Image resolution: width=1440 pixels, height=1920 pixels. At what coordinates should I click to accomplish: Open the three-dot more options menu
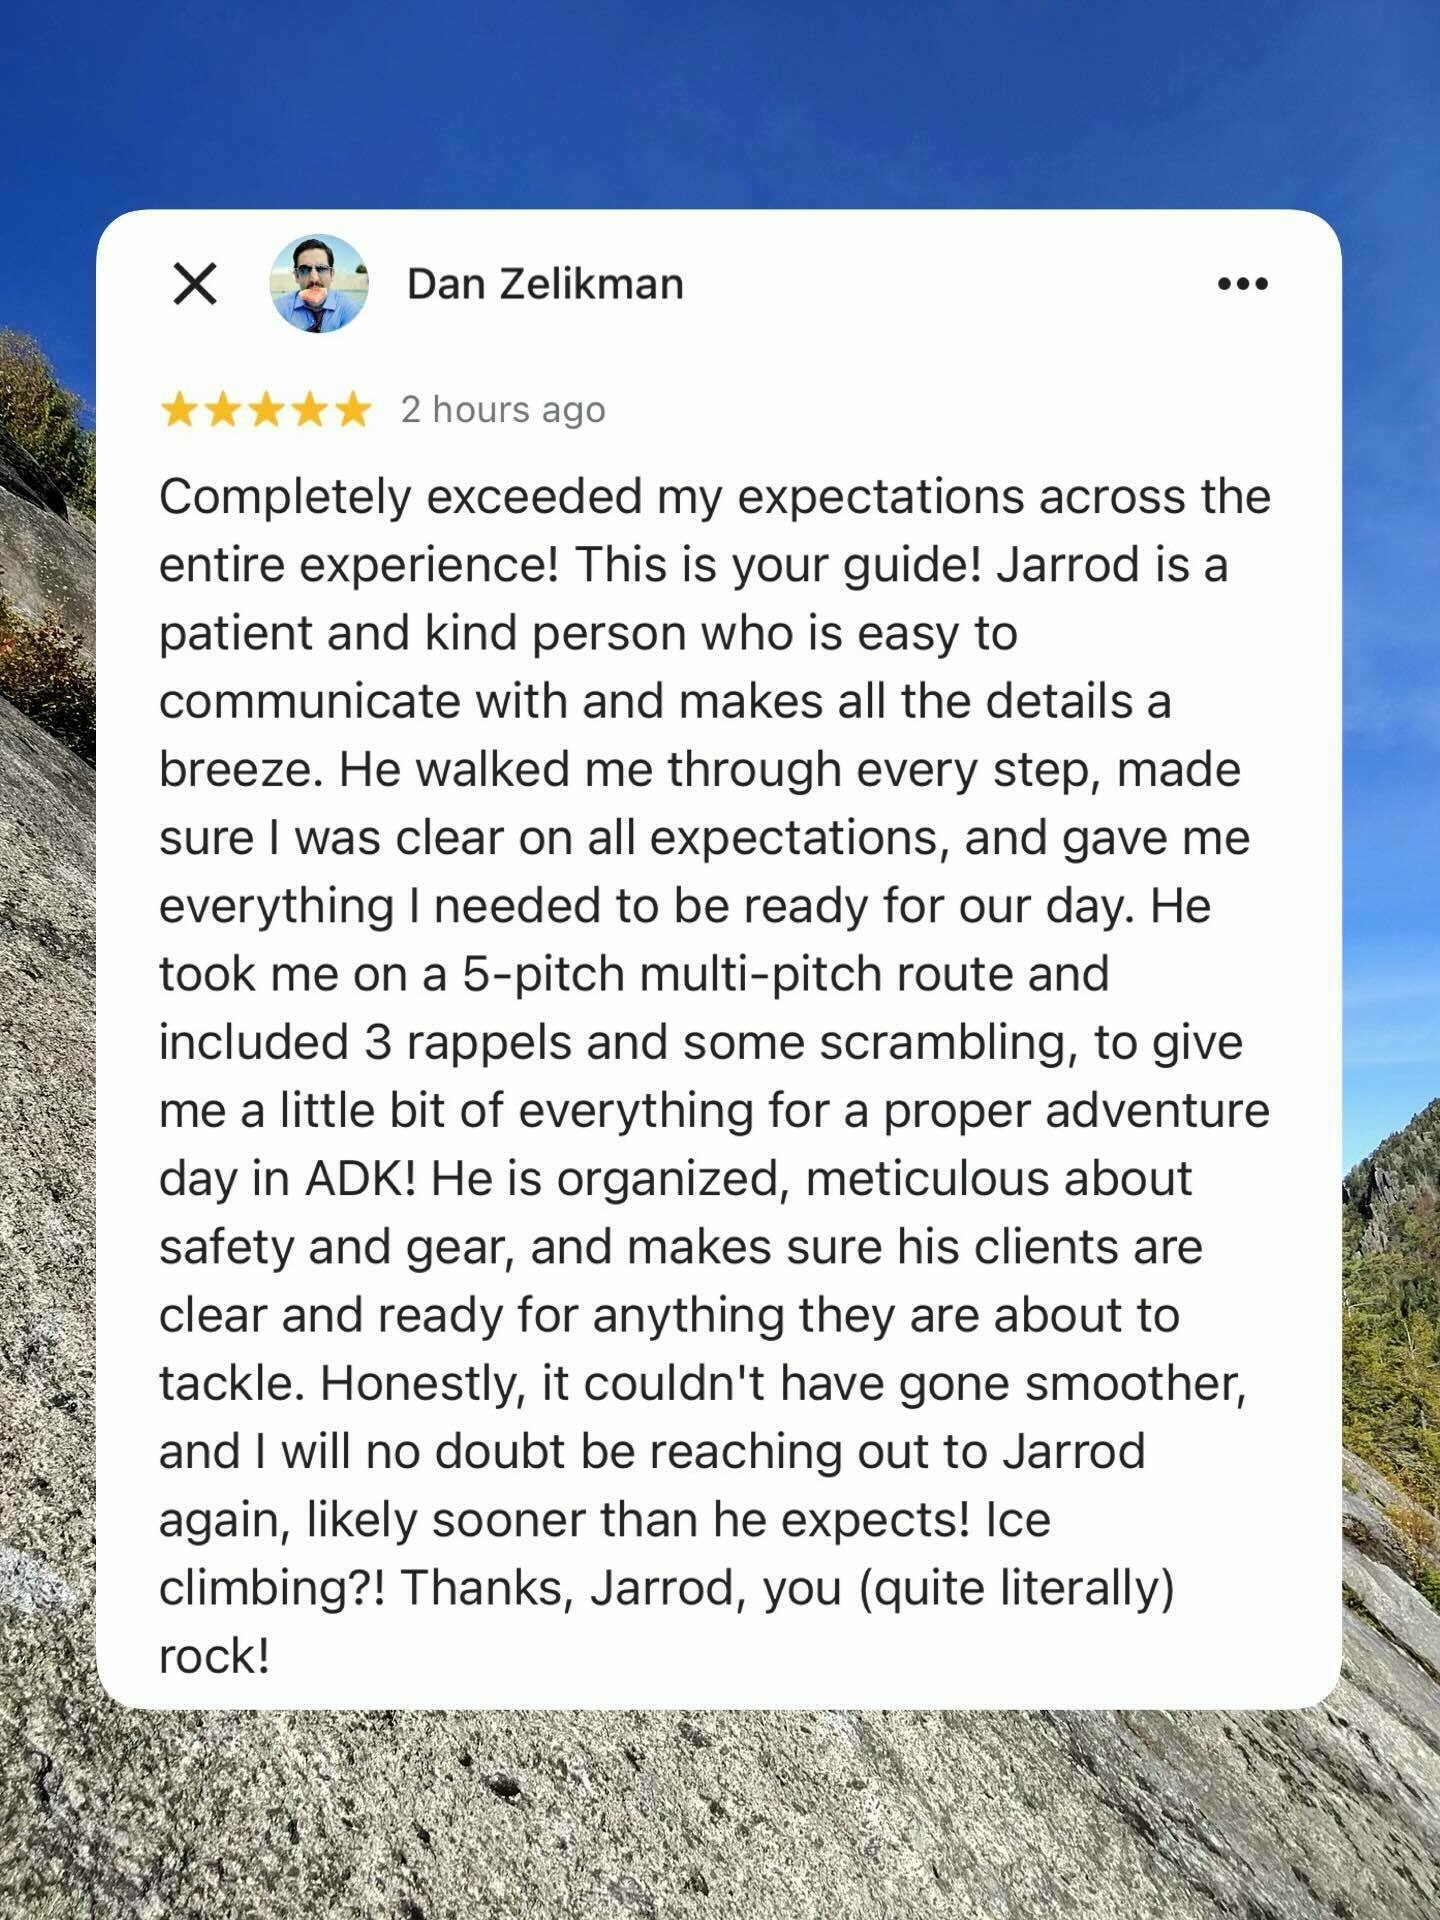[x=1243, y=284]
